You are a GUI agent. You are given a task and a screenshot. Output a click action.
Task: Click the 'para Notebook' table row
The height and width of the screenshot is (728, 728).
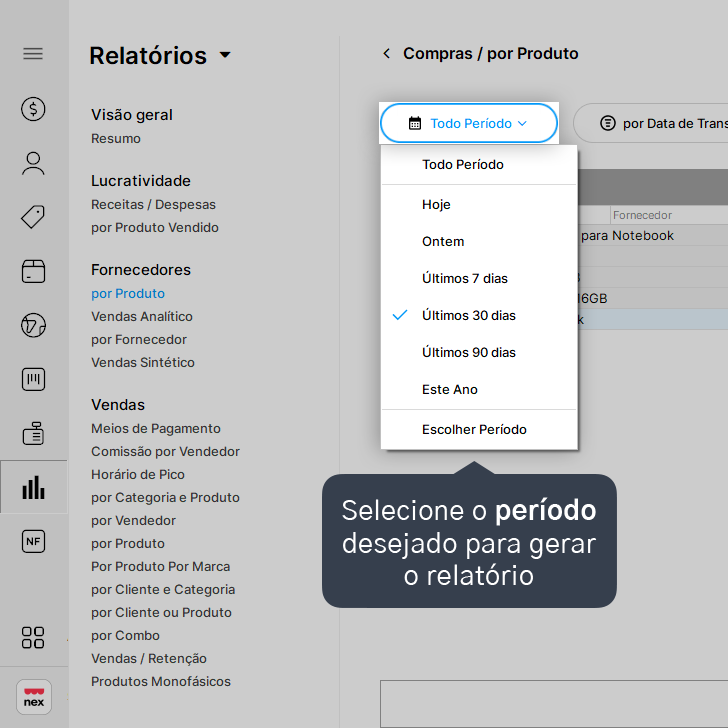[653, 236]
